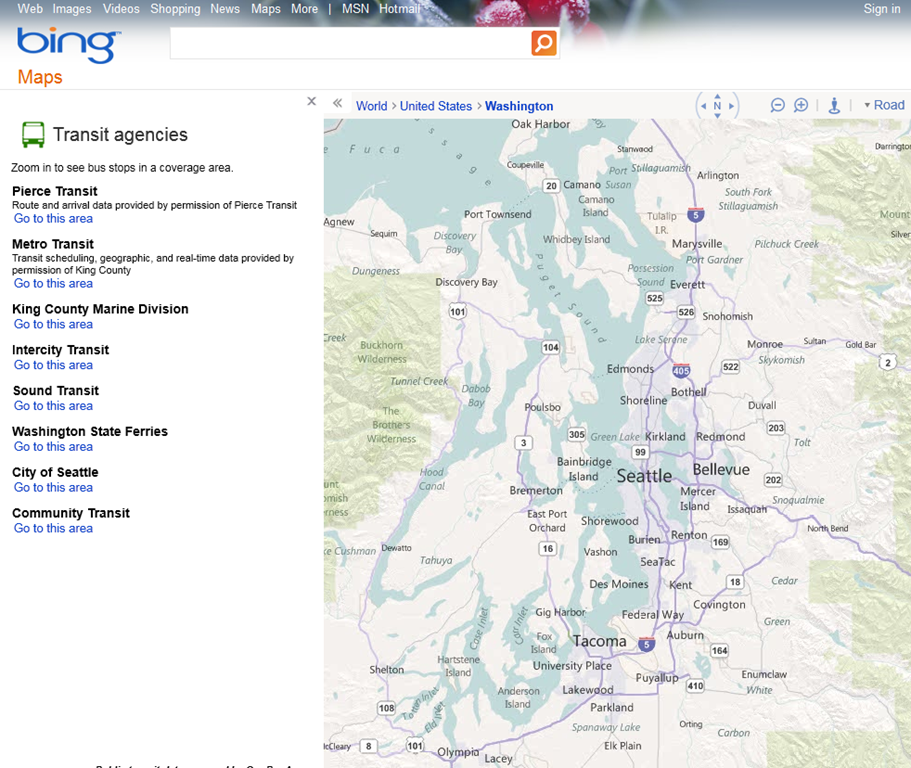This screenshot has height=768, width=911.
Task: Click the Route 203 shield near Duvall
Action: tap(776, 428)
